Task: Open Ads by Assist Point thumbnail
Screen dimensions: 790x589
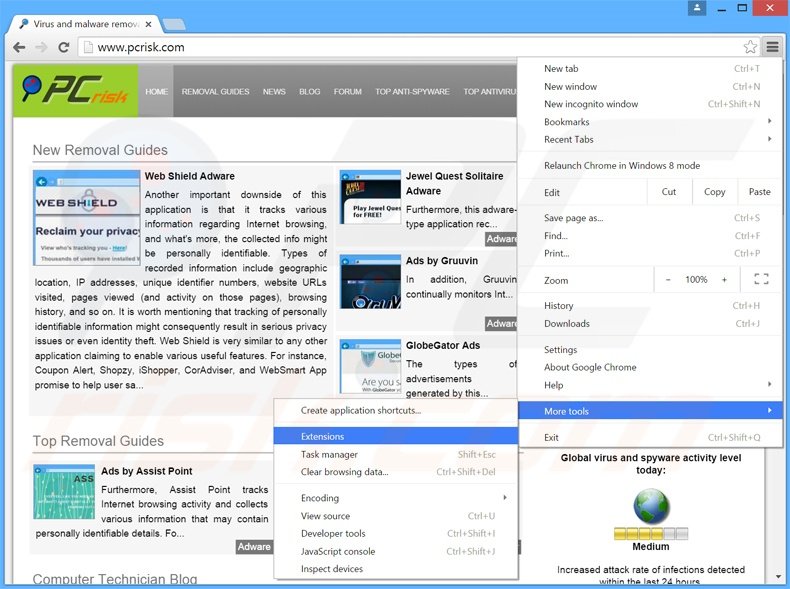Action: click(64, 492)
